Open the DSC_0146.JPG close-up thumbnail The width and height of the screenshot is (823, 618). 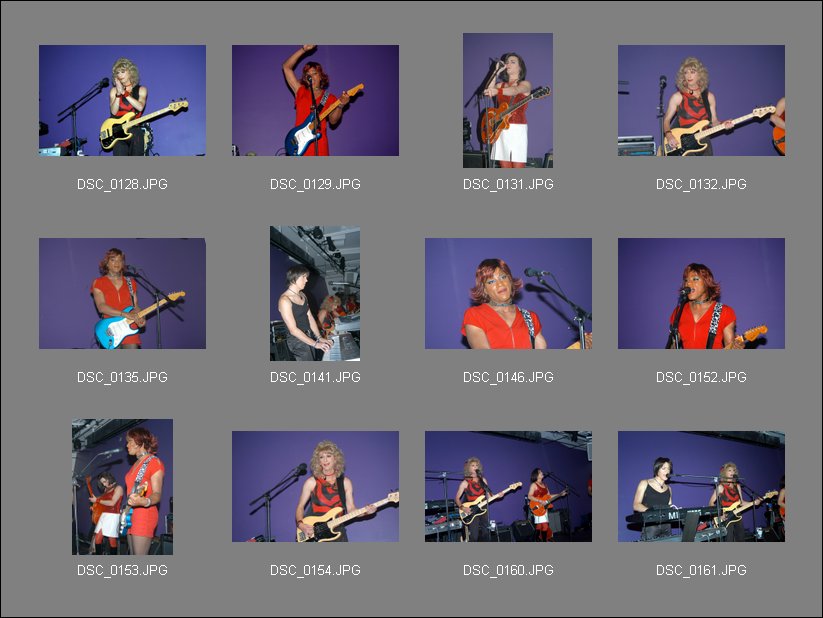point(508,294)
